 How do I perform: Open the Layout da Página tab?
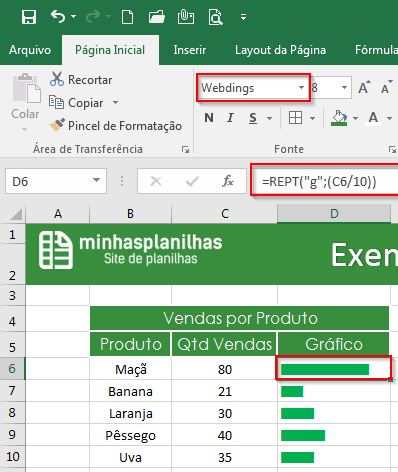pyautogui.click(x=280, y=50)
